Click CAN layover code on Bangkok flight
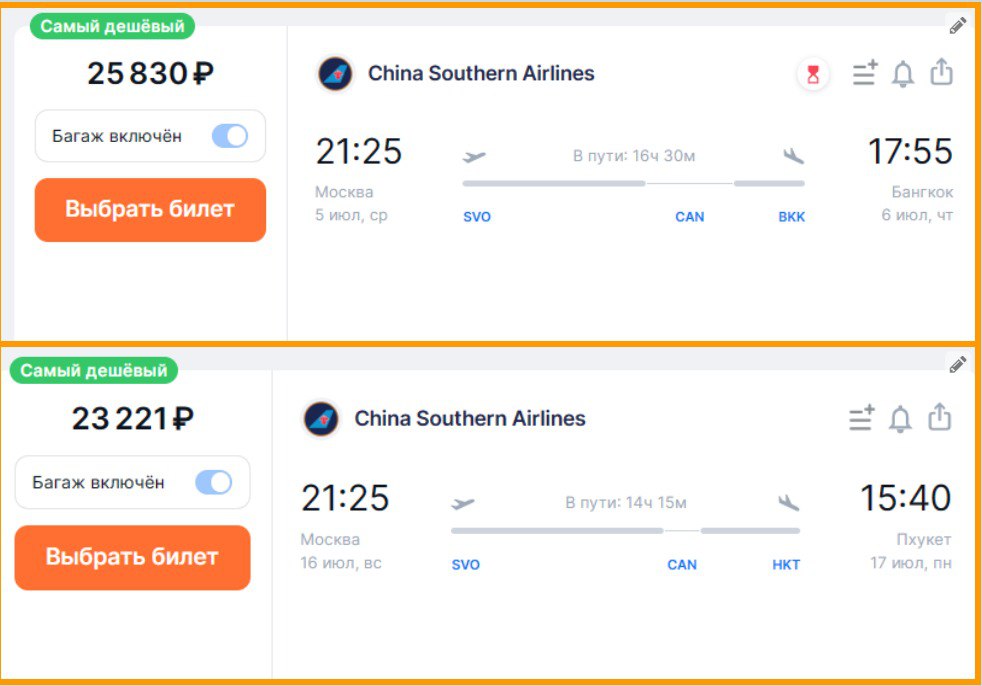 [690, 217]
